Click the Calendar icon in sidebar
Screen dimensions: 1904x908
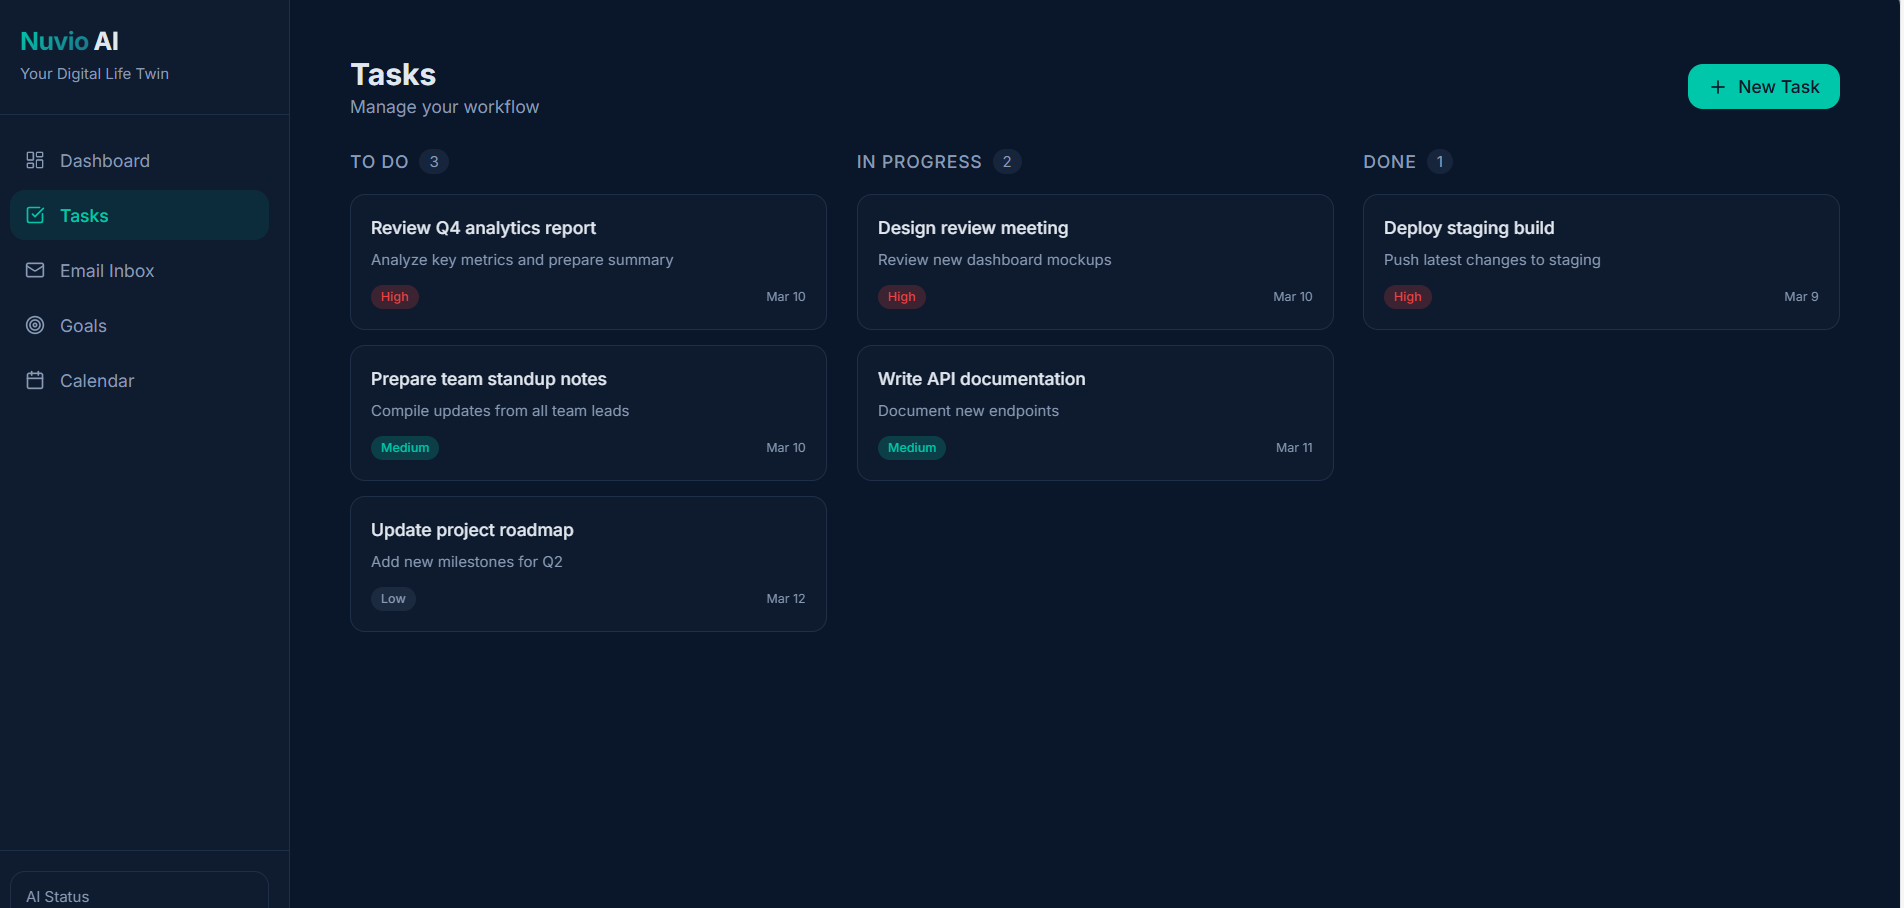click(x=35, y=380)
